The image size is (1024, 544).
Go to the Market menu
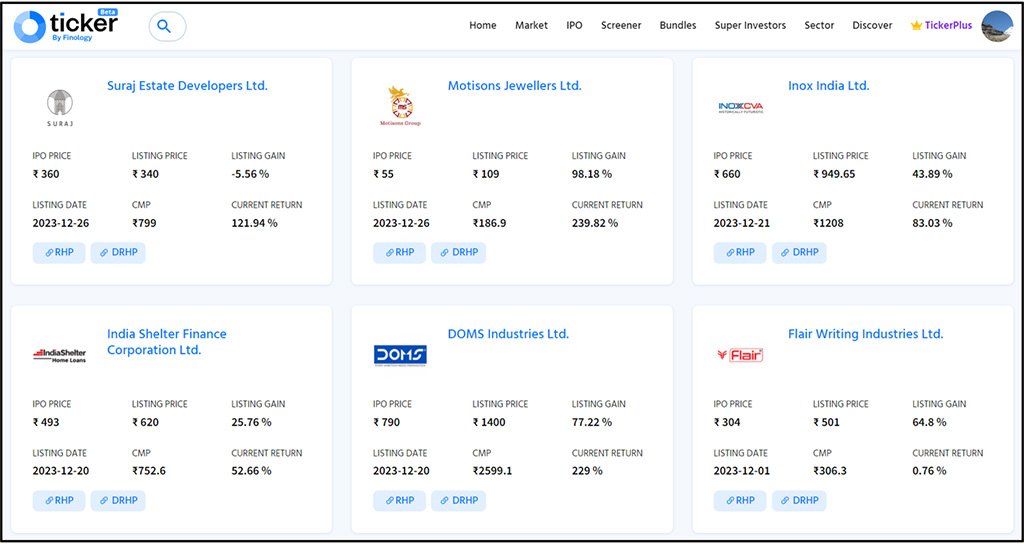click(x=531, y=26)
